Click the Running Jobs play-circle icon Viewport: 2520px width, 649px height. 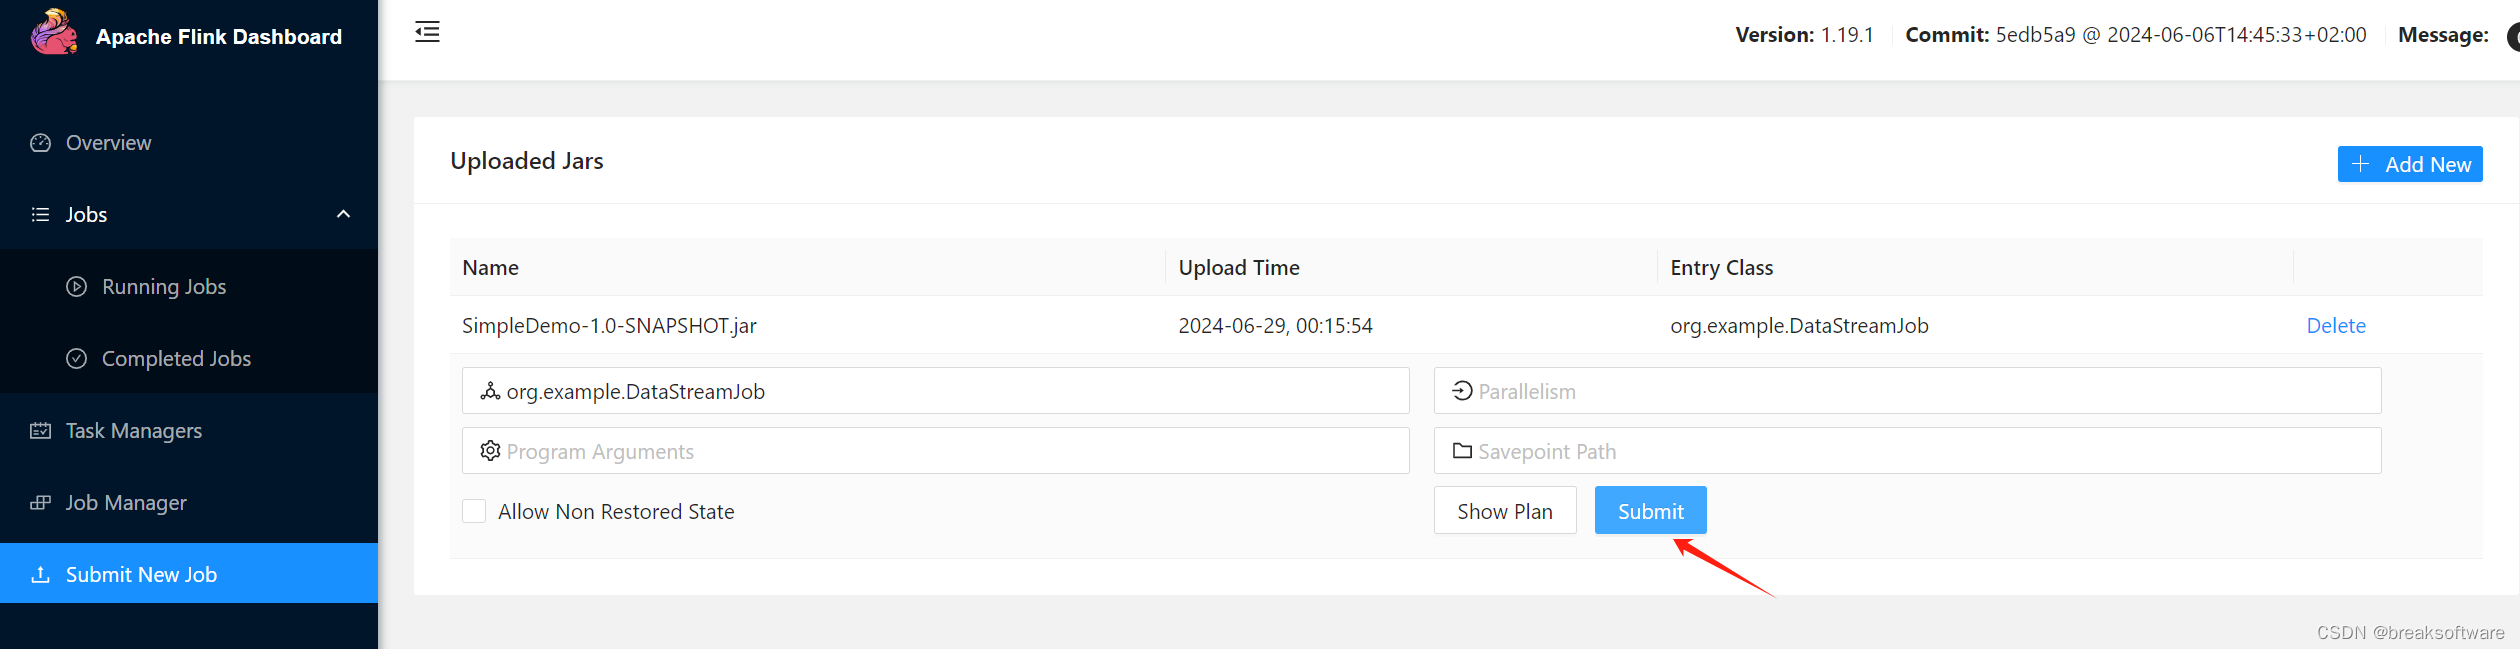[76, 287]
